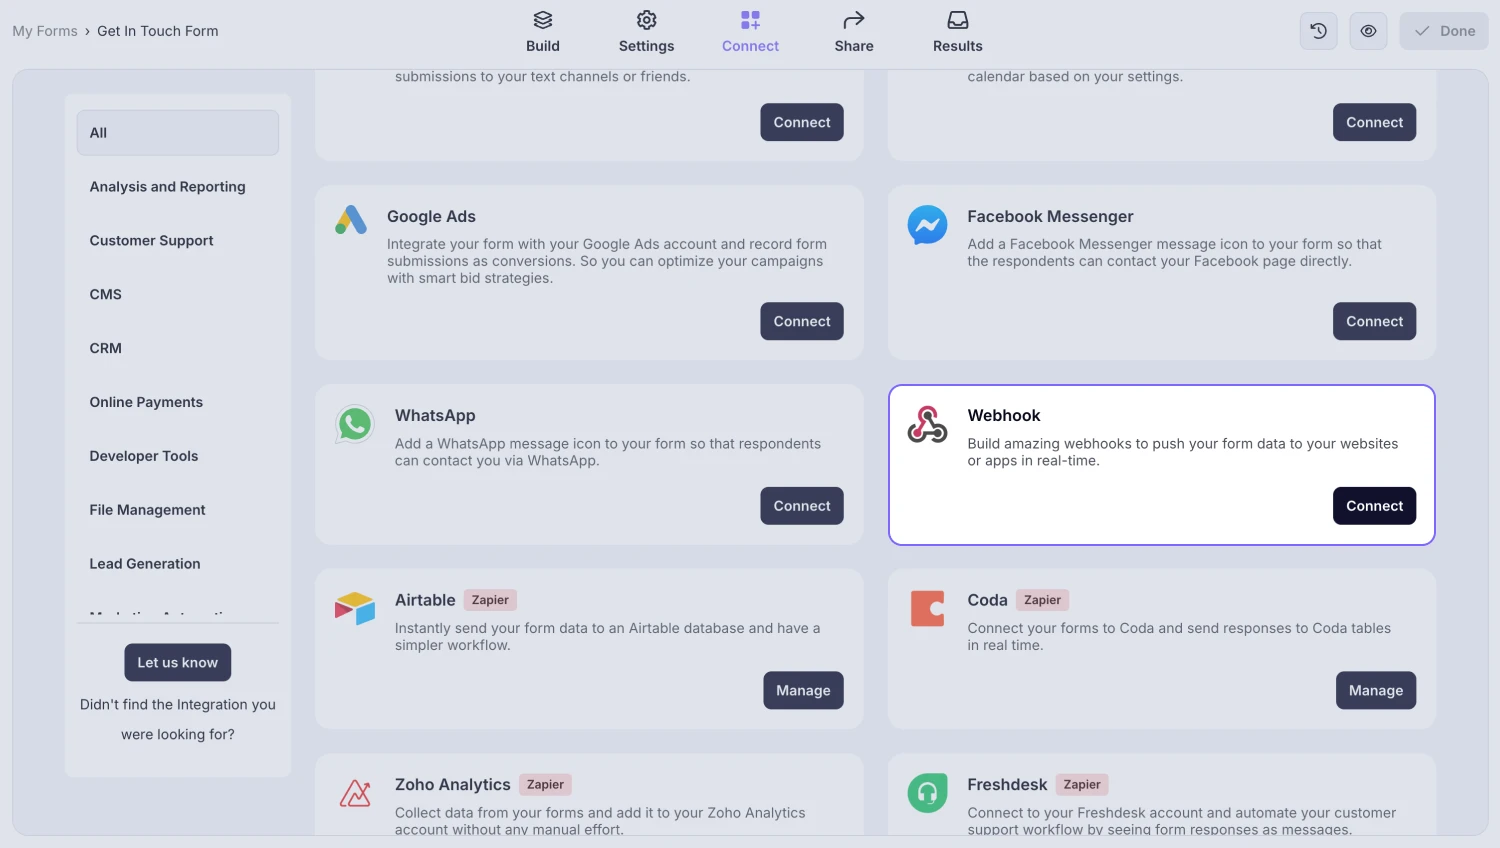Viewport: 1500px width, 848px height.
Task: Click the Freshdesk headset icon
Action: pyautogui.click(x=927, y=793)
